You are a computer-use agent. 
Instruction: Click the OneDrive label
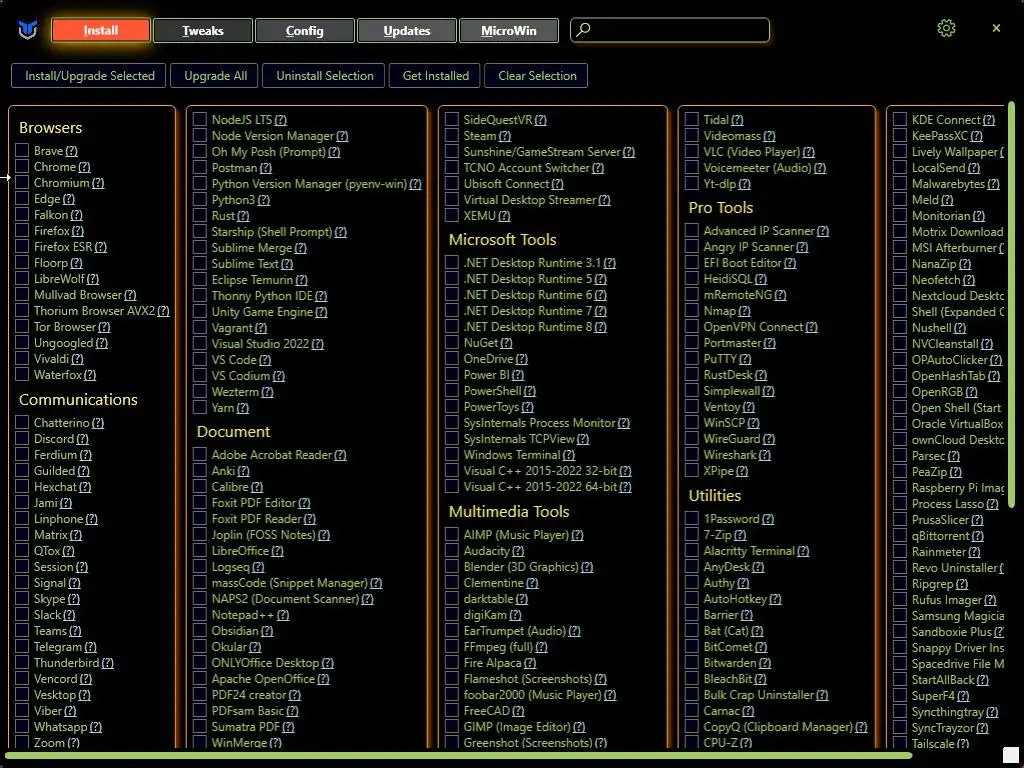(x=488, y=359)
